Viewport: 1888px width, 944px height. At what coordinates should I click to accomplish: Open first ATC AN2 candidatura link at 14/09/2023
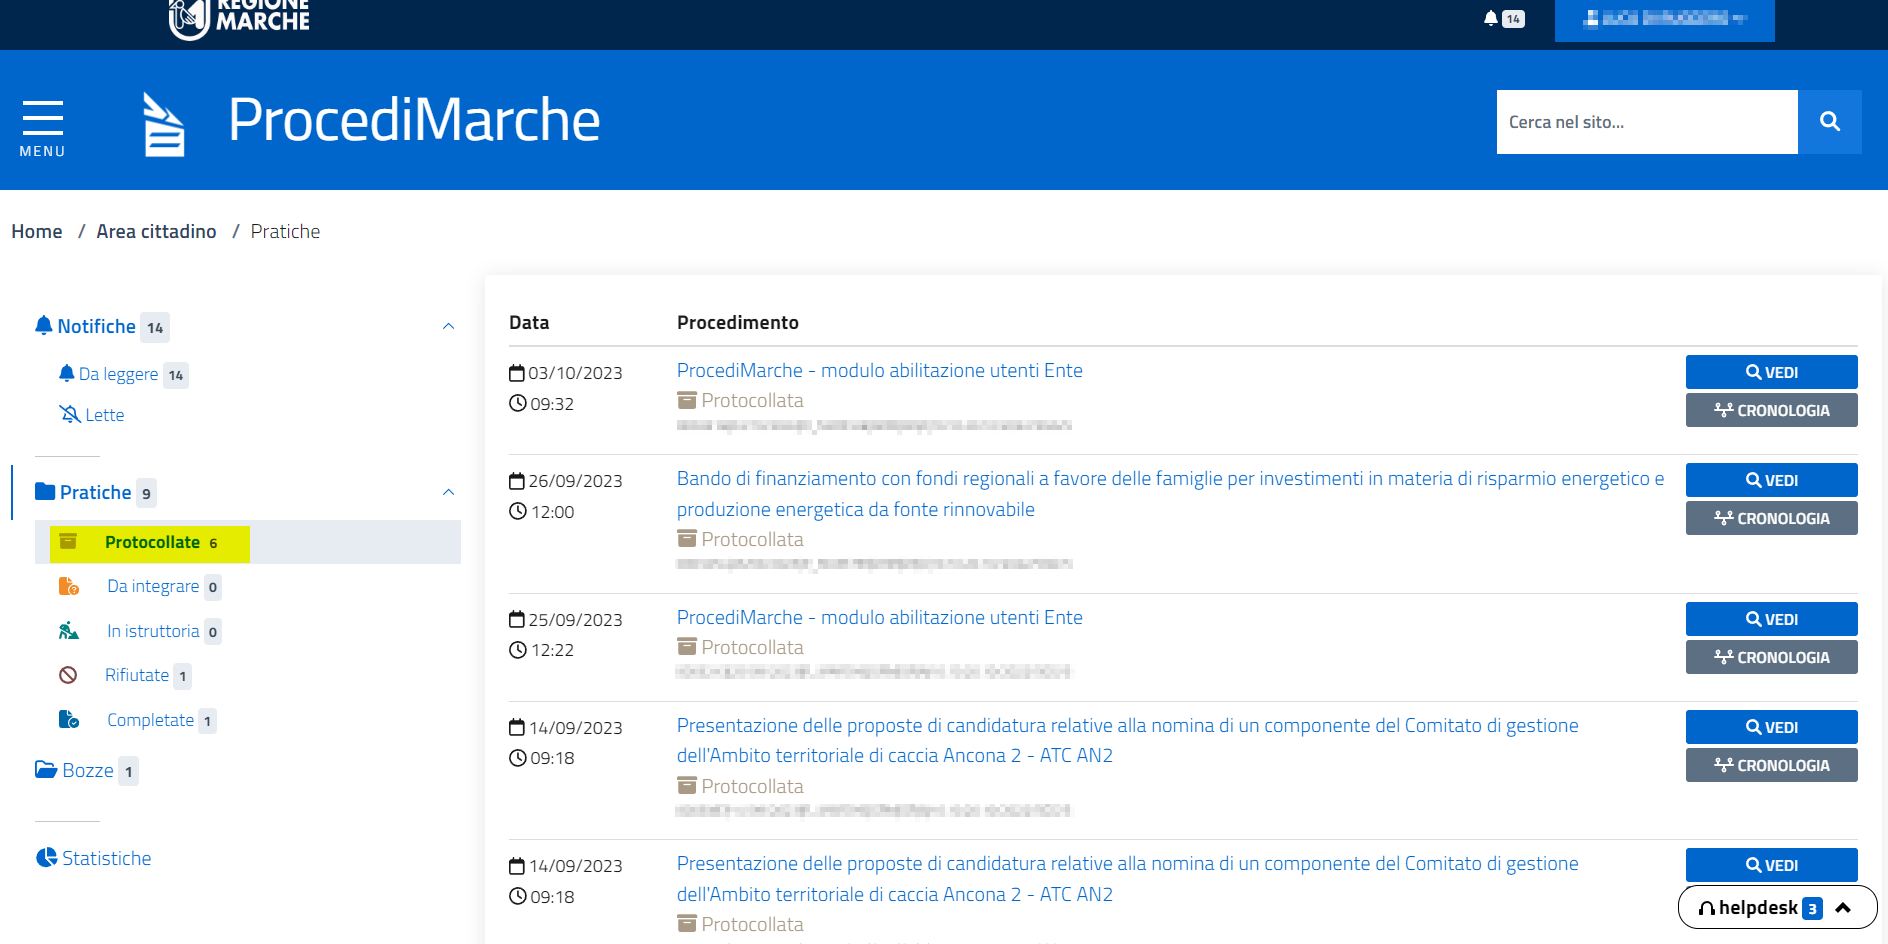(x=1128, y=740)
